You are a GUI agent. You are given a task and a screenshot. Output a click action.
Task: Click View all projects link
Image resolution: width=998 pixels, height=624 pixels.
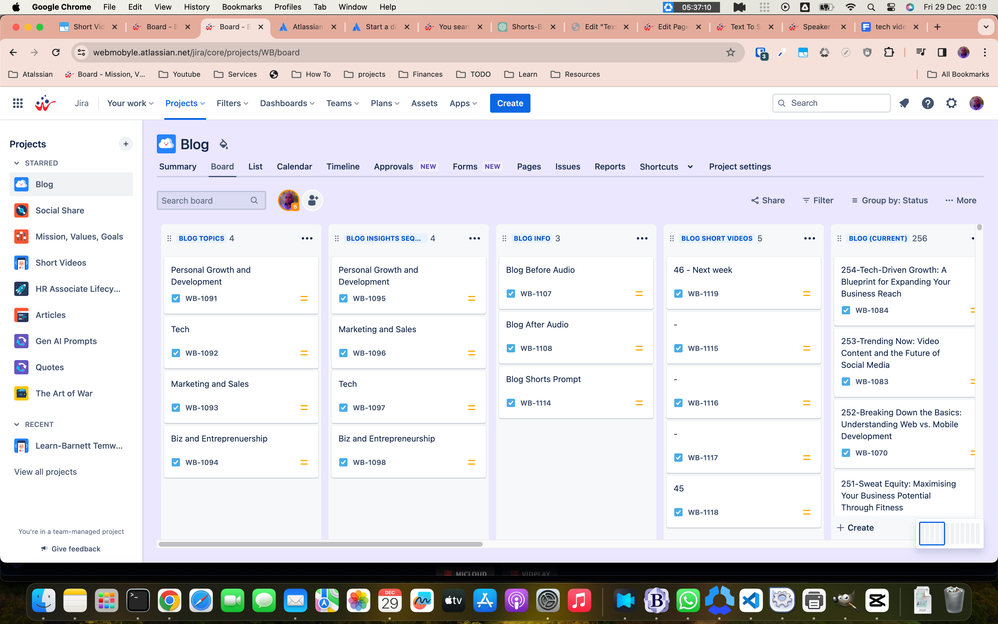(x=45, y=472)
